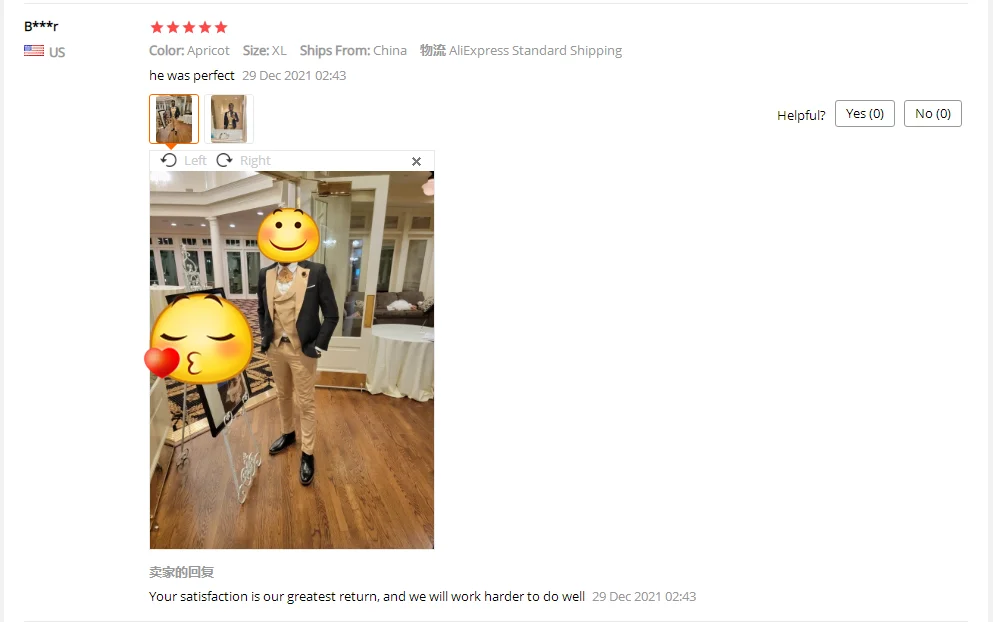Click the rotate Left icon
This screenshot has height=622, width=993.
(168, 160)
